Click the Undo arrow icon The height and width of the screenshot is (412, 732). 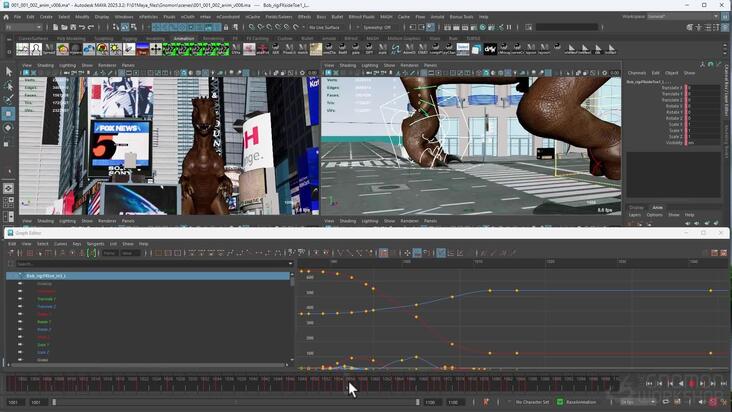point(82,27)
